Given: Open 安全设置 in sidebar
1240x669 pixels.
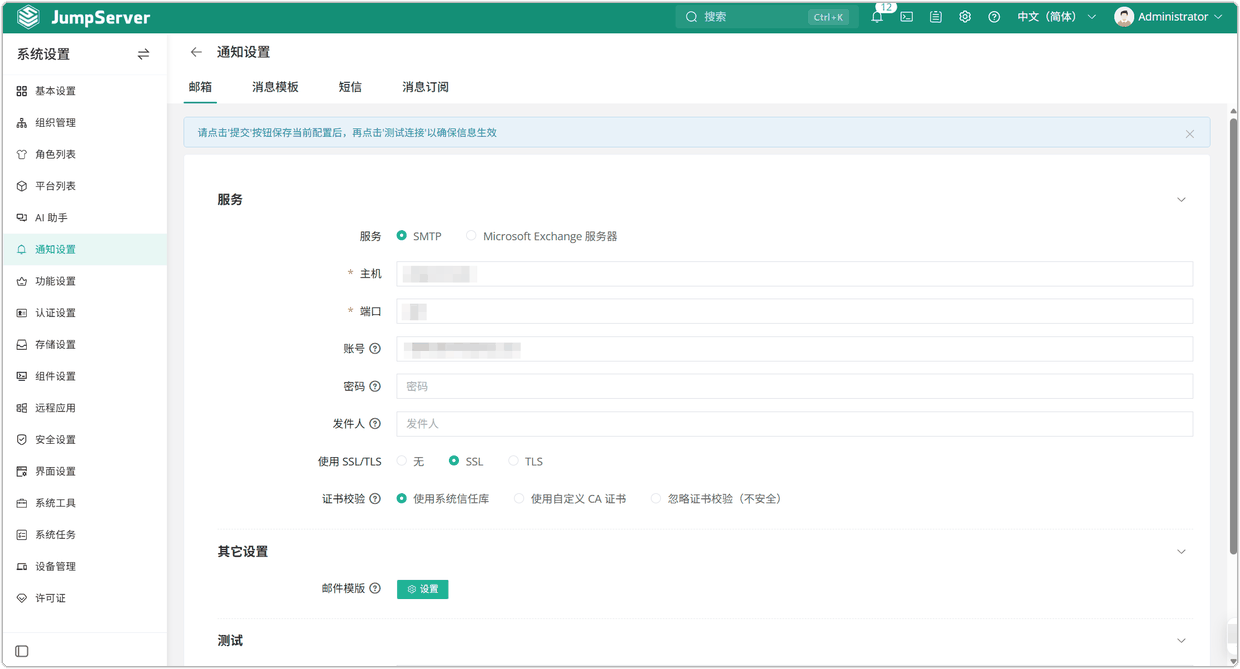Looking at the screenshot, I should 84,440.
